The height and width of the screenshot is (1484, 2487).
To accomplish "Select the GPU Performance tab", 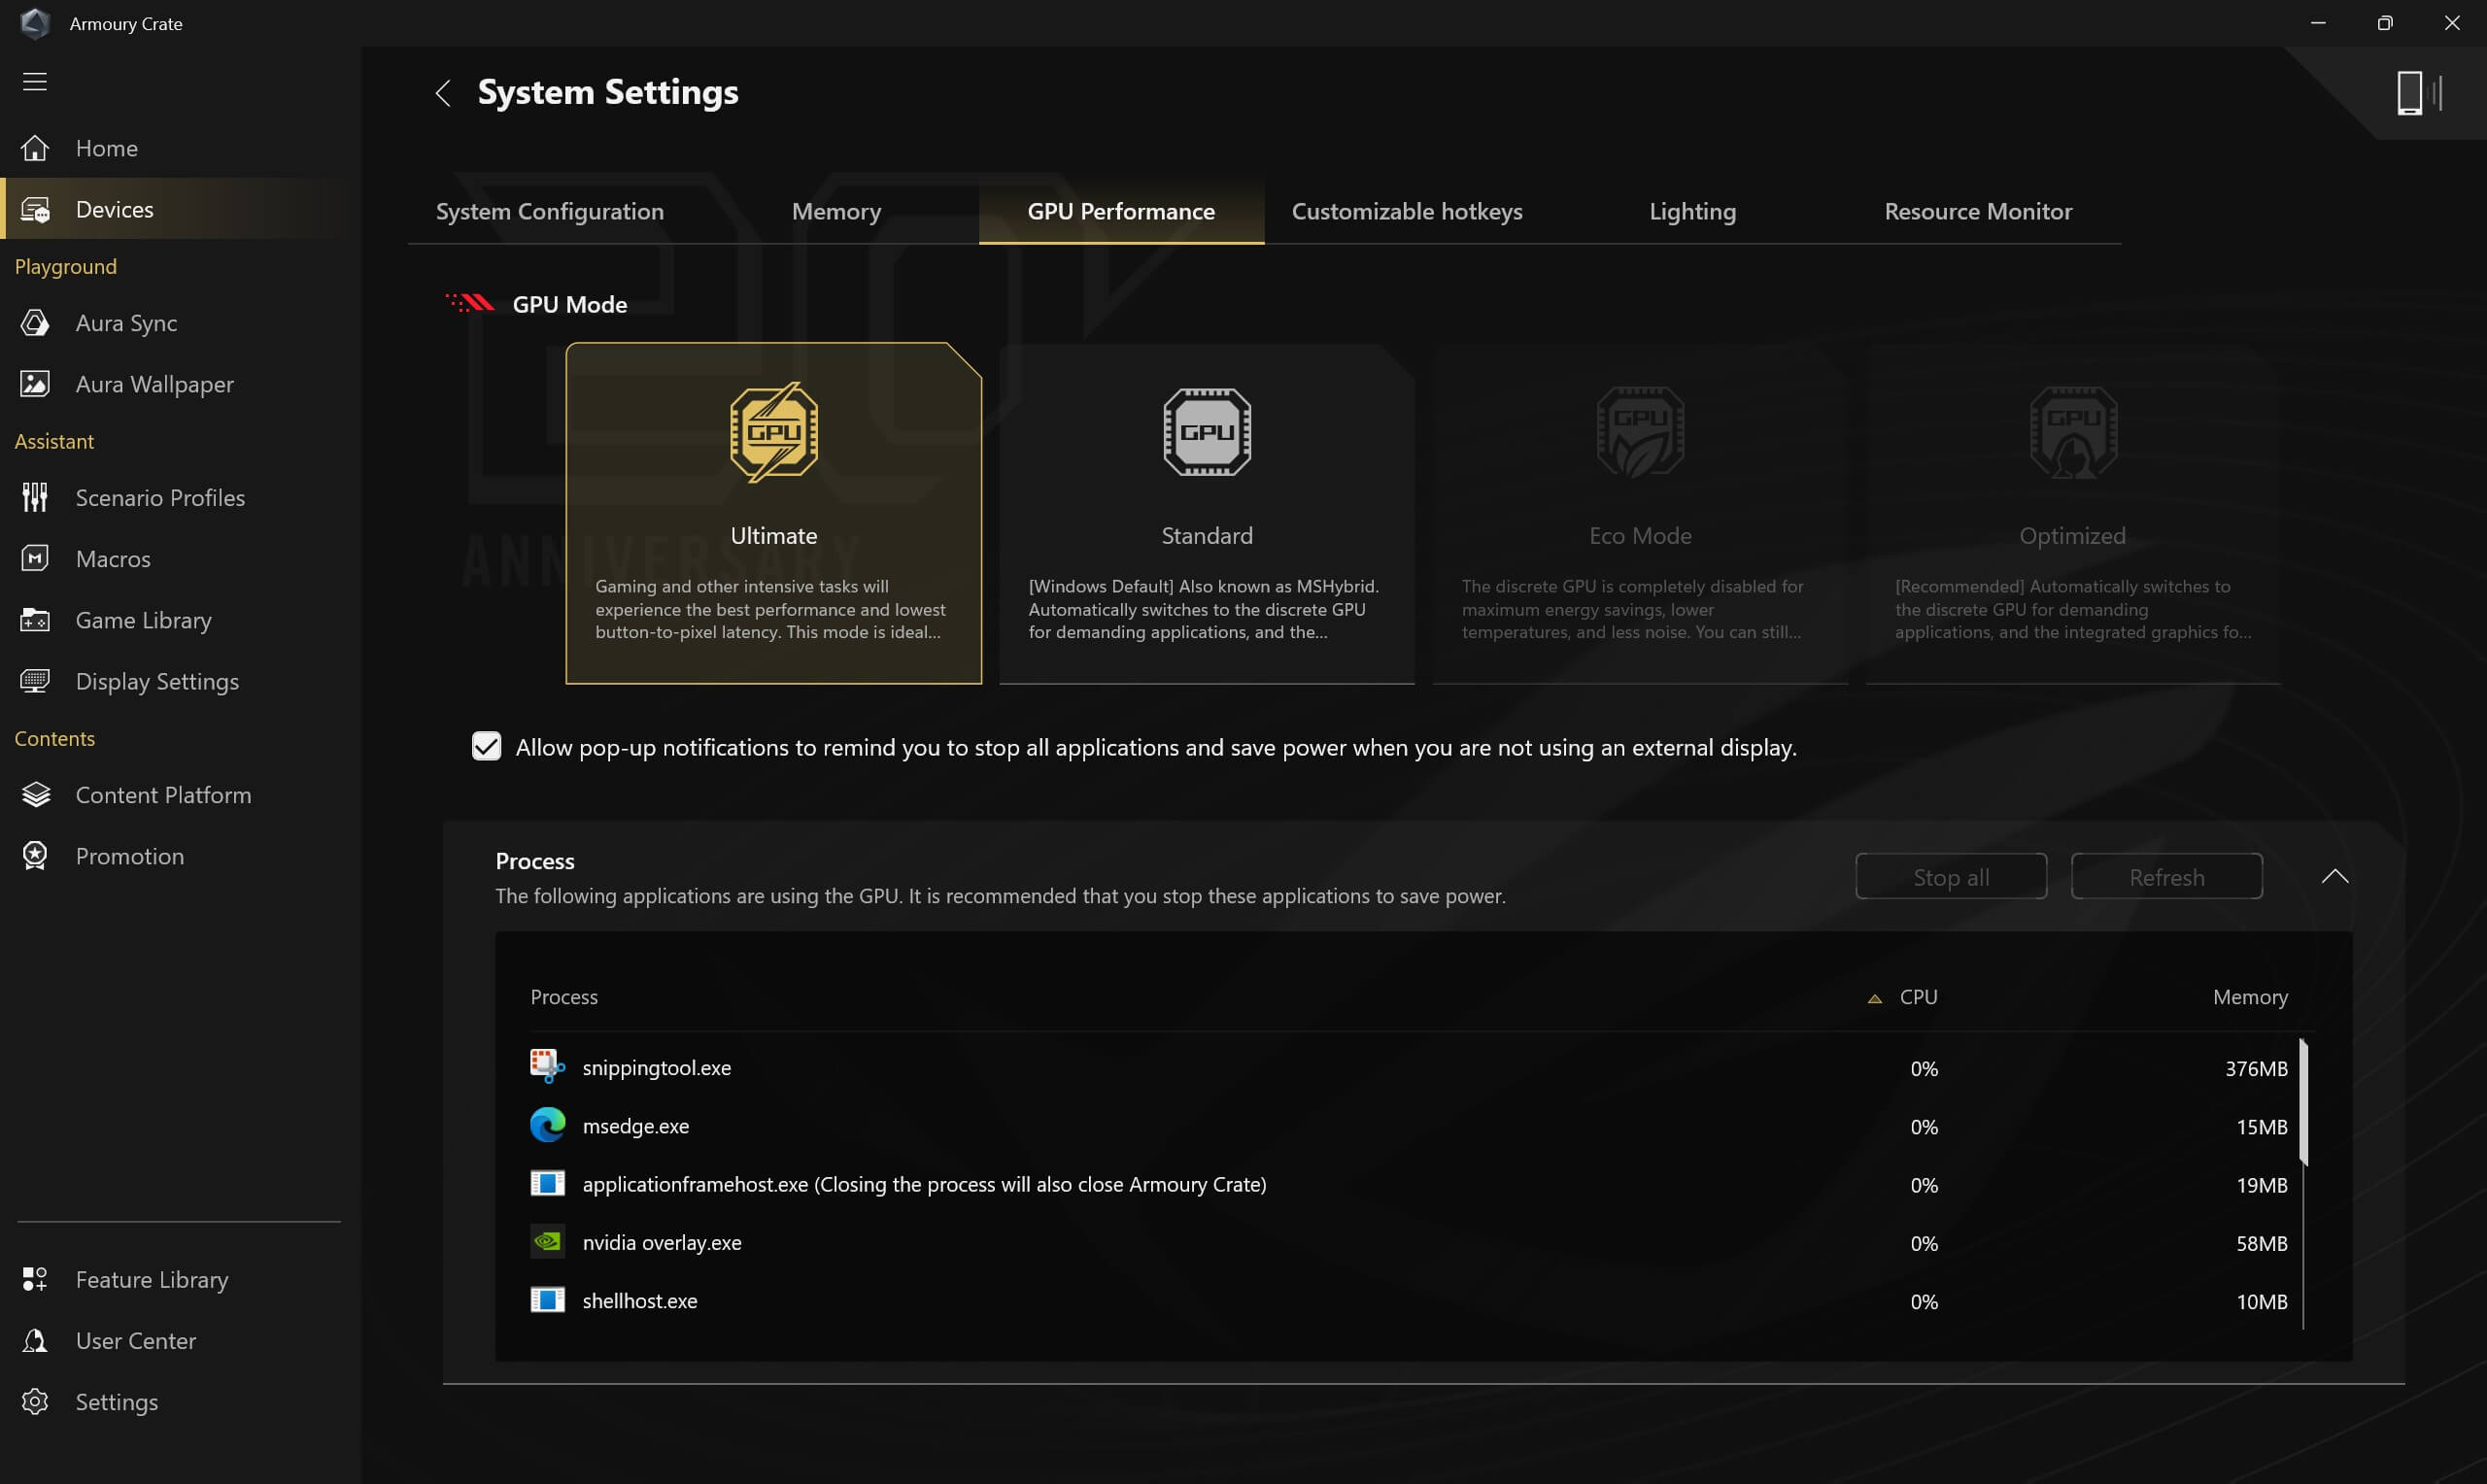I will 1121,211.
